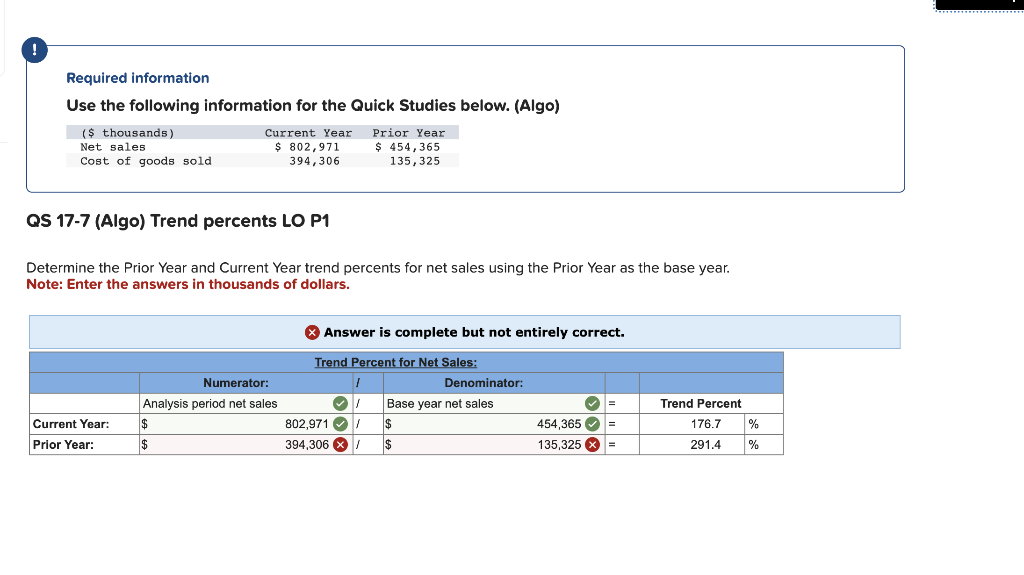Open the 'Base year net sales' dropdown

pyautogui.click(x=494, y=404)
